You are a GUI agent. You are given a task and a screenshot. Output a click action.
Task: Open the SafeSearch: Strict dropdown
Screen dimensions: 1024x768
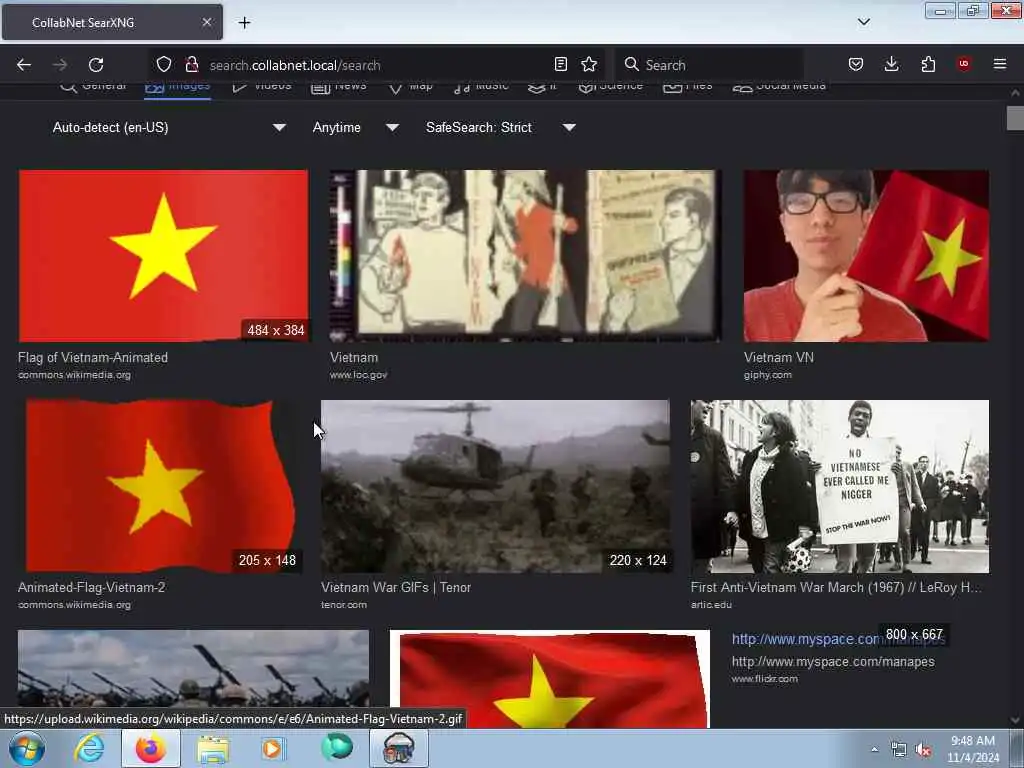tap(500, 127)
